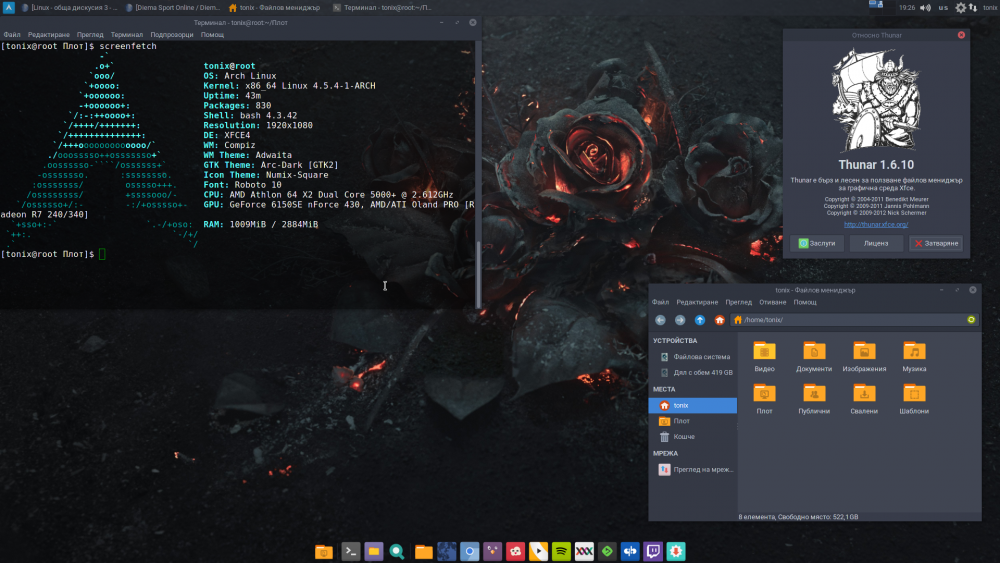Open the teal download-gear app in dock
Screen dimensions: 1000x563
point(676,552)
